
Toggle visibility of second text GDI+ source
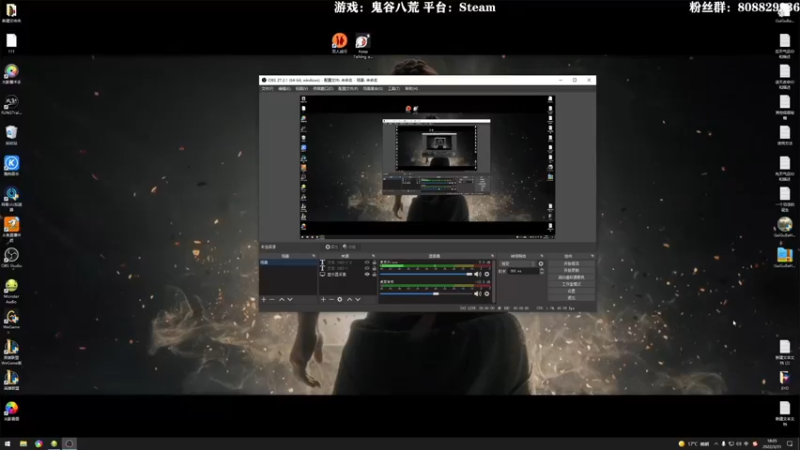pos(367,268)
